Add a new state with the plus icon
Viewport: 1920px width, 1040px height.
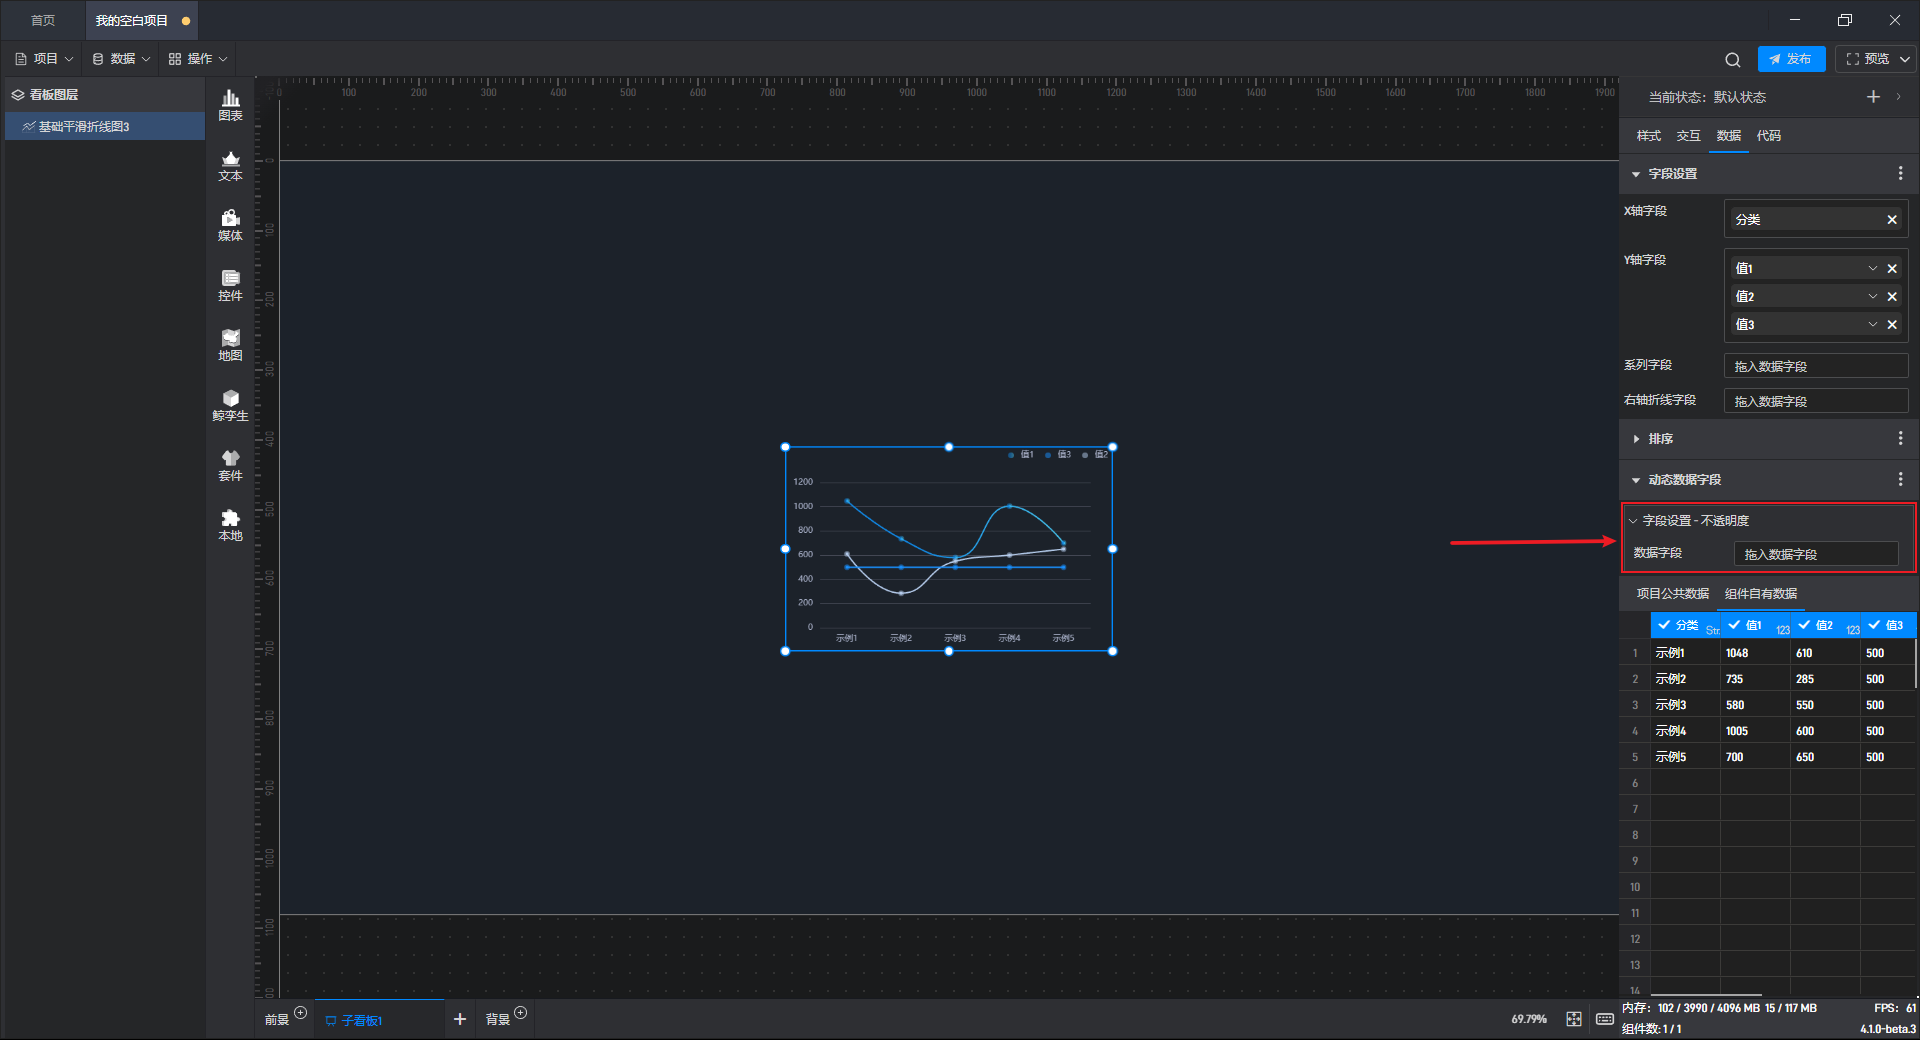coord(1873,97)
